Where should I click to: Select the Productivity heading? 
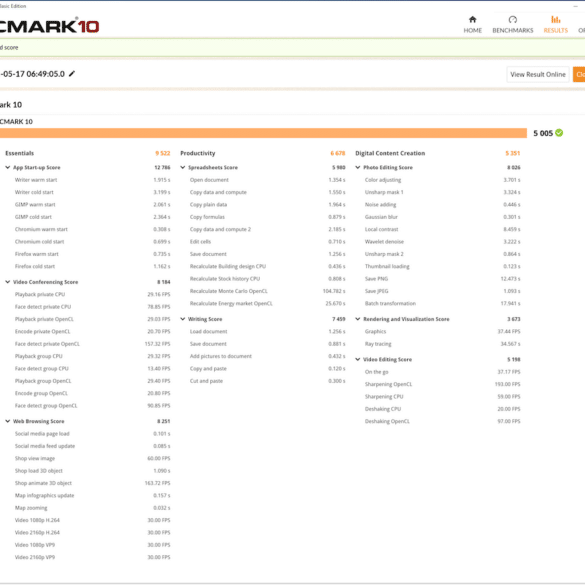coord(198,153)
